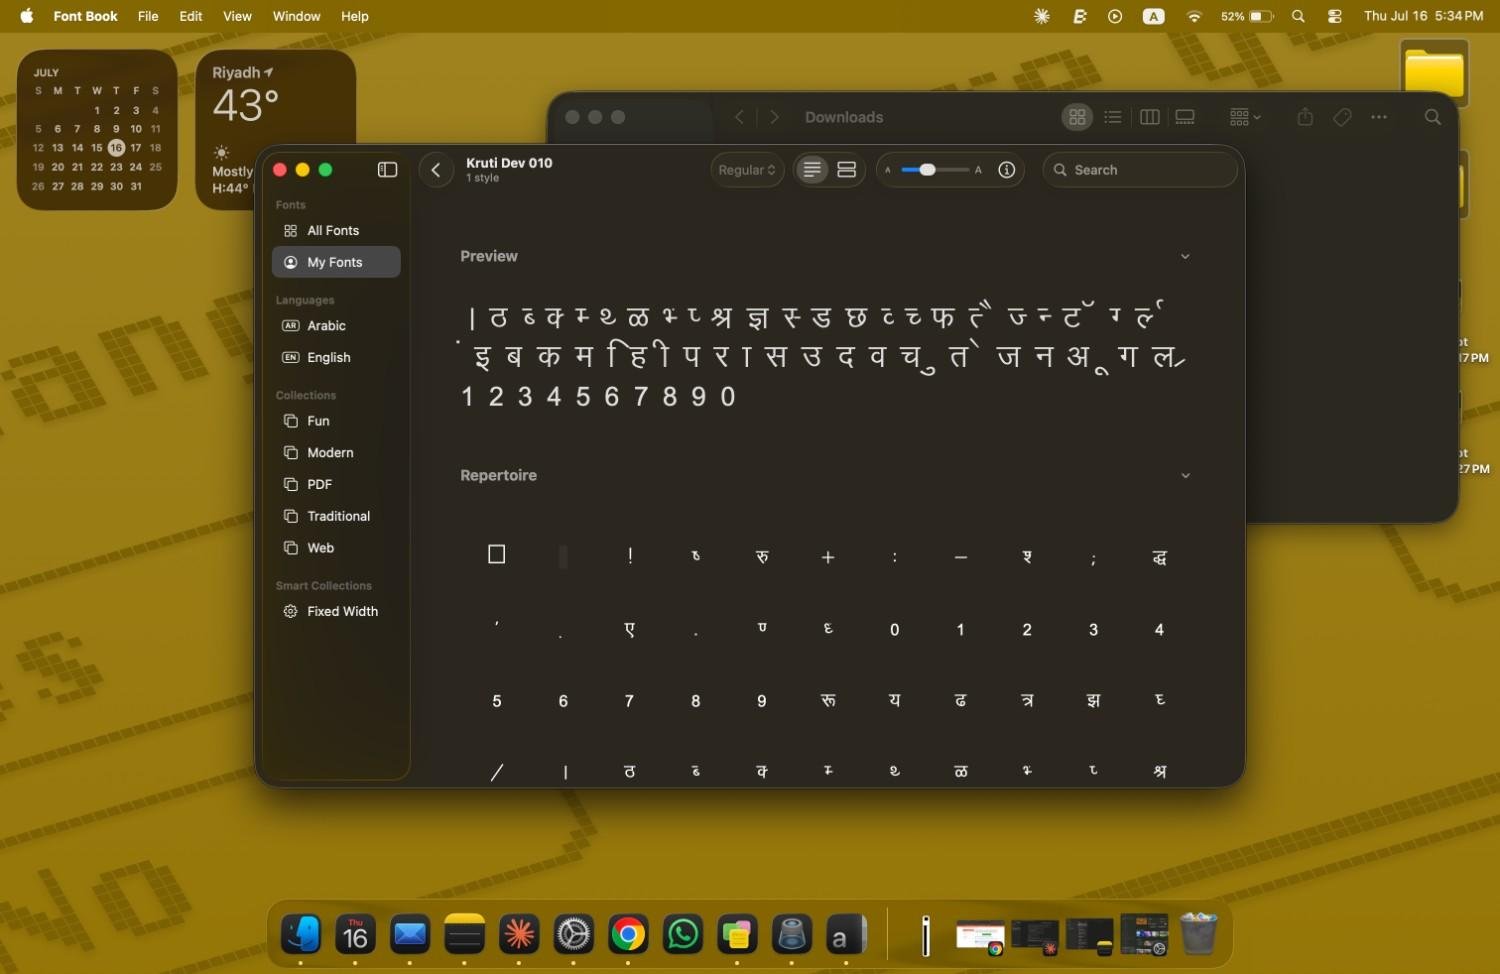Open Notes from the Dock
This screenshot has height=974, width=1500.
point(464,935)
